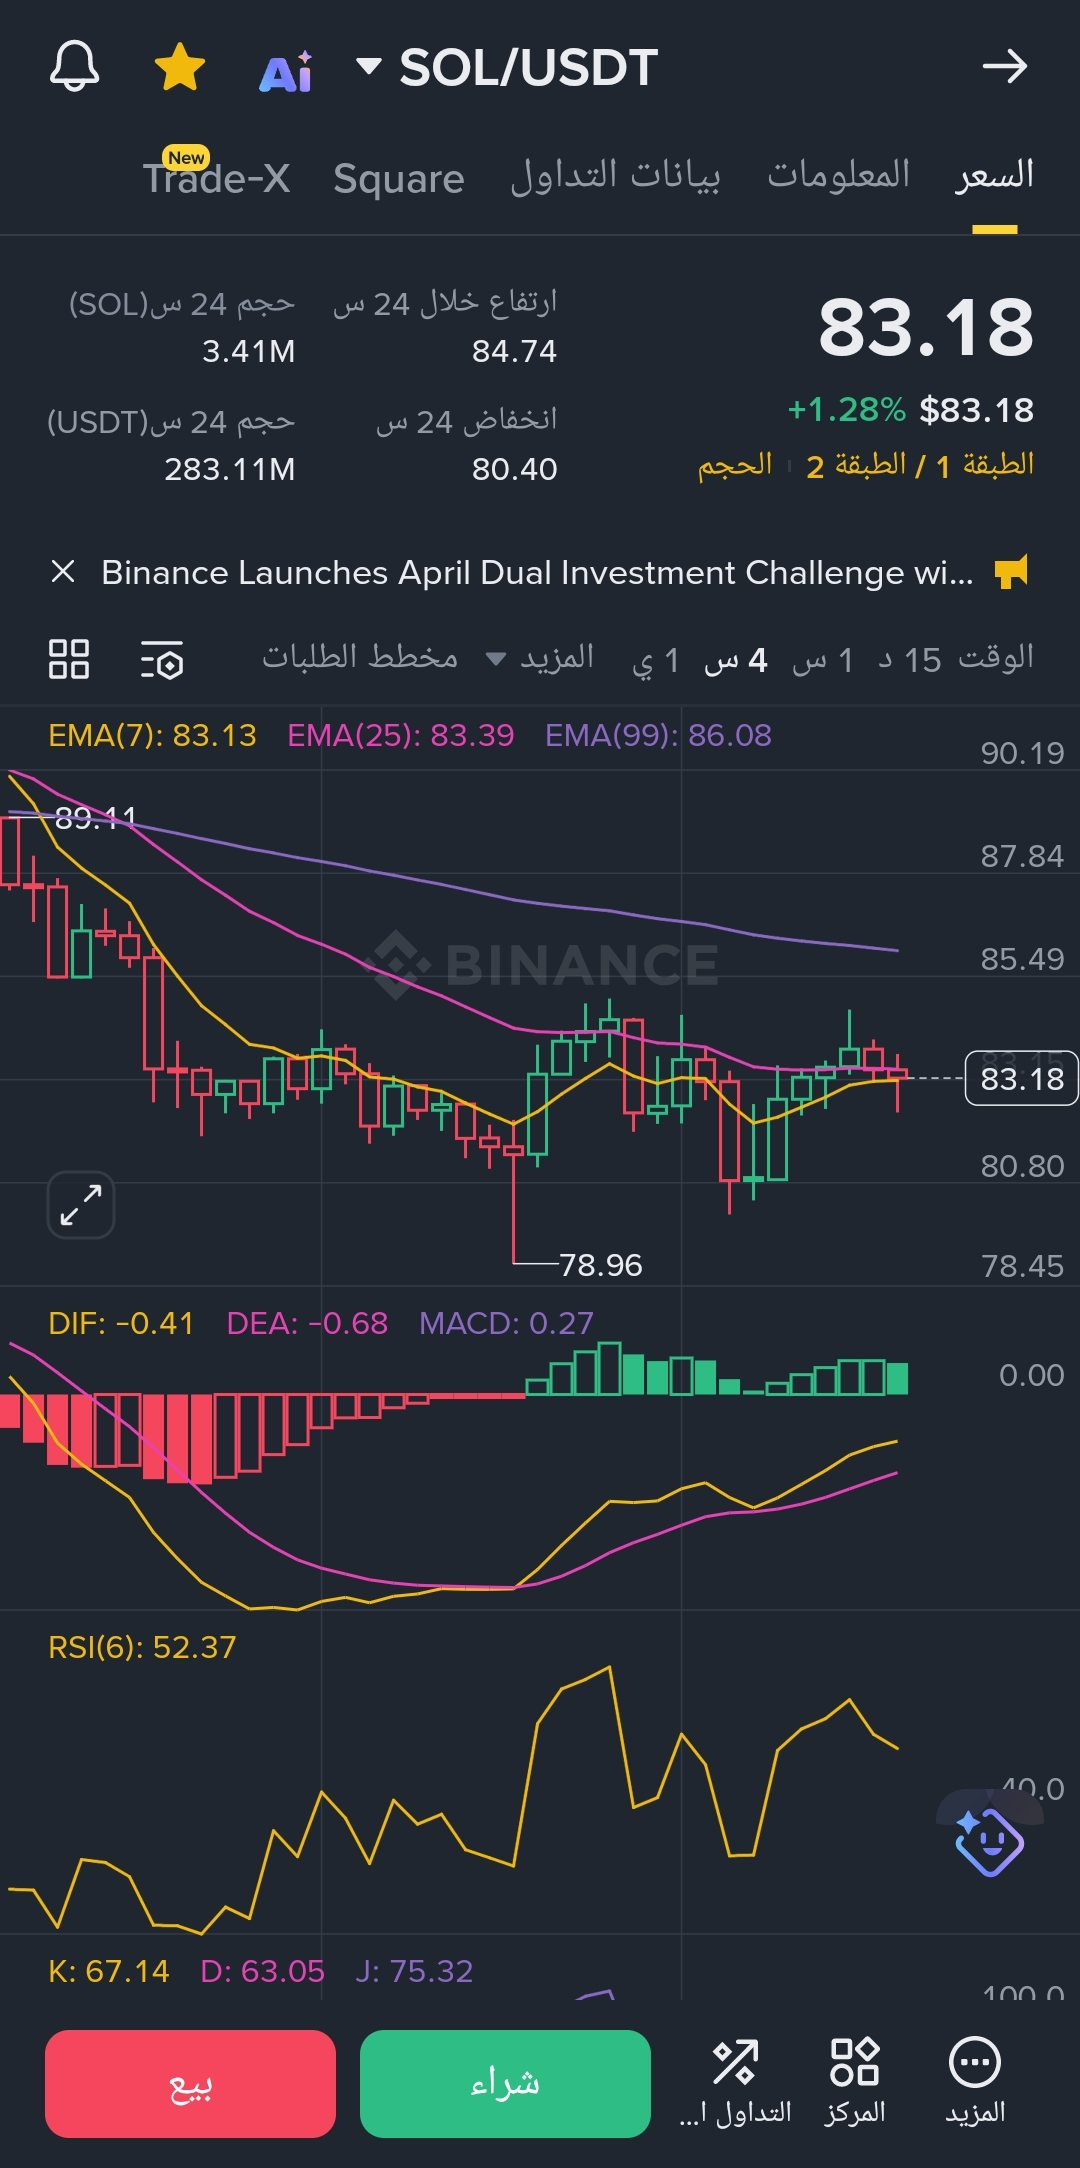This screenshot has width=1080, height=2168.
Task: Click the EMA(99): 86.08 indicator label
Action: click(658, 736)
